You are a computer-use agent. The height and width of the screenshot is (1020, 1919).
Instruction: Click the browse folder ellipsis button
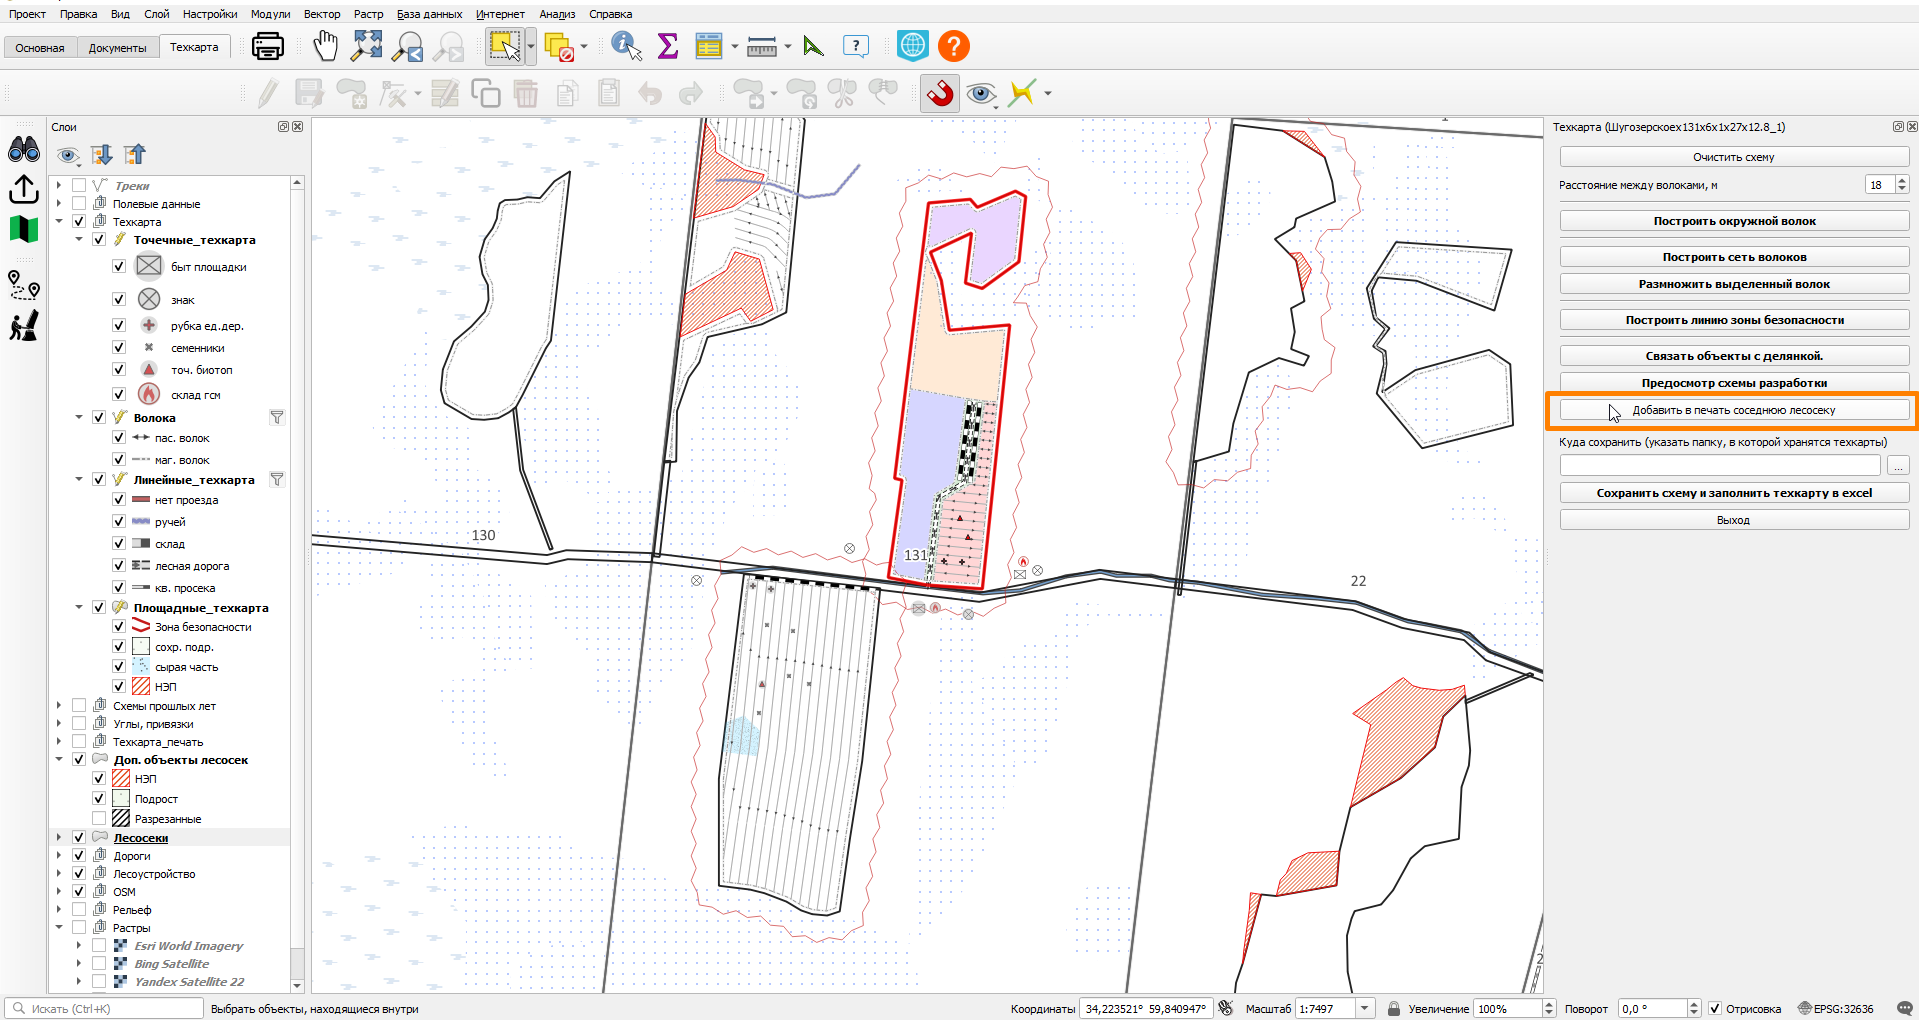[1898, 465]
